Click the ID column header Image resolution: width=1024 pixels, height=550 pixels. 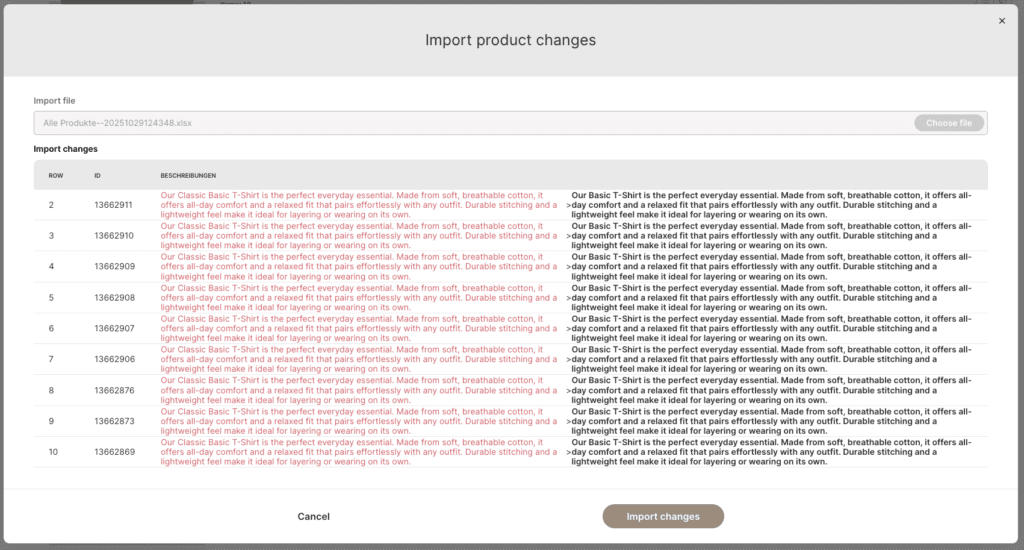pos(98,175)
